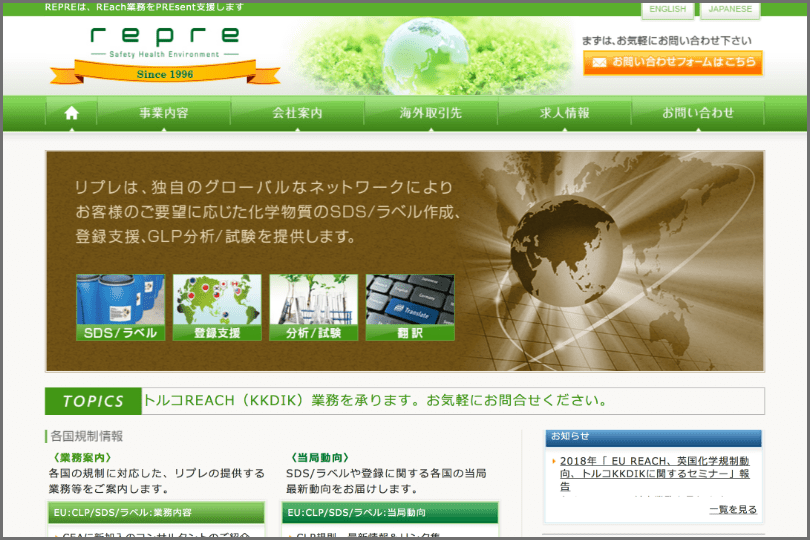The width and height of the screenshot is (810, 540).
Task: Switch language to JAPANESE
Action: [730, 10]
